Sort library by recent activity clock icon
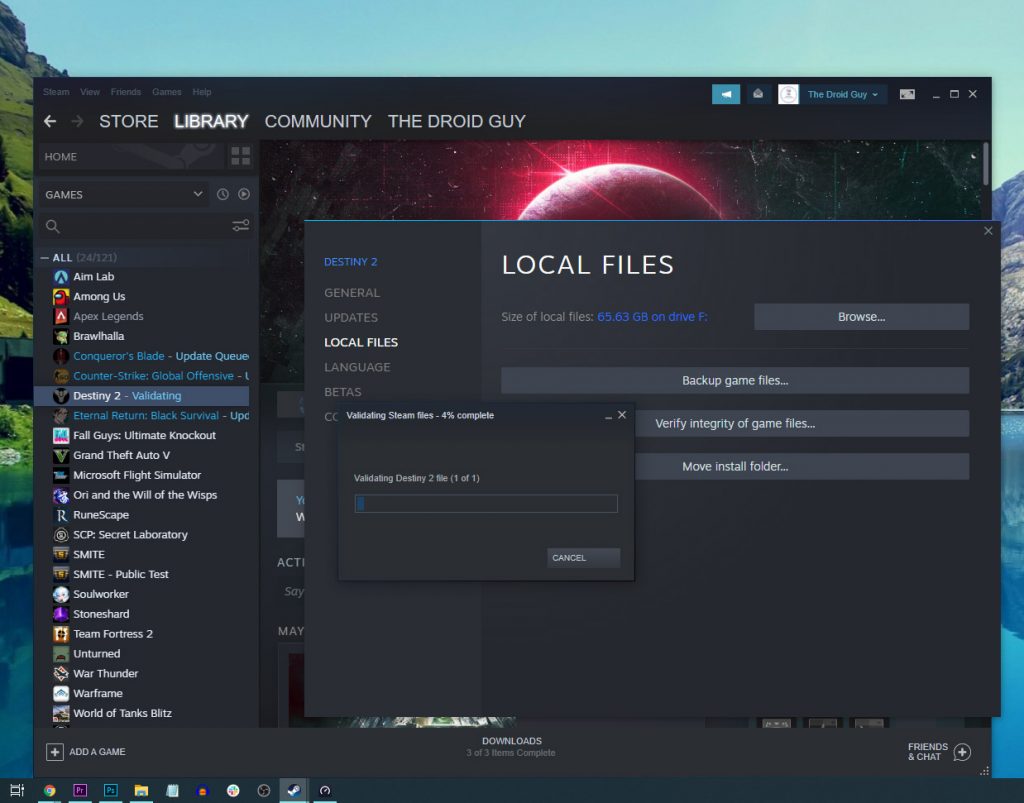The height and width of the screenshot is (803, 1024). 223,194
